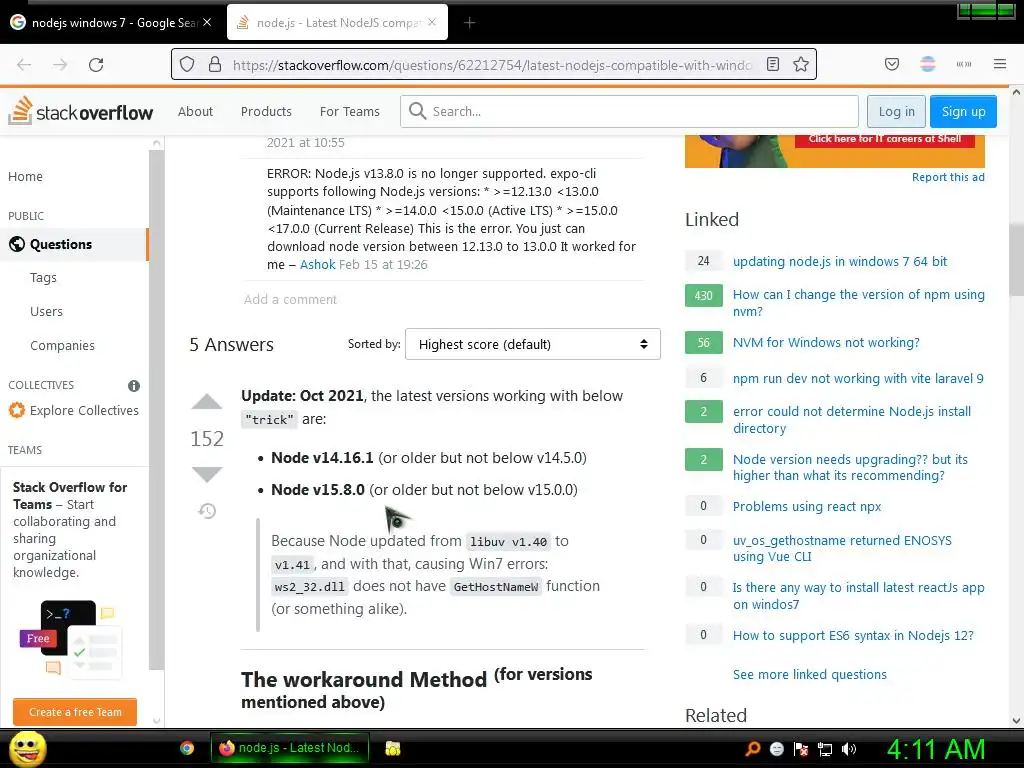Screen dimensions: 1024x768
Task: Bookmark this page with star icon
Action: (x=801, y=65)
